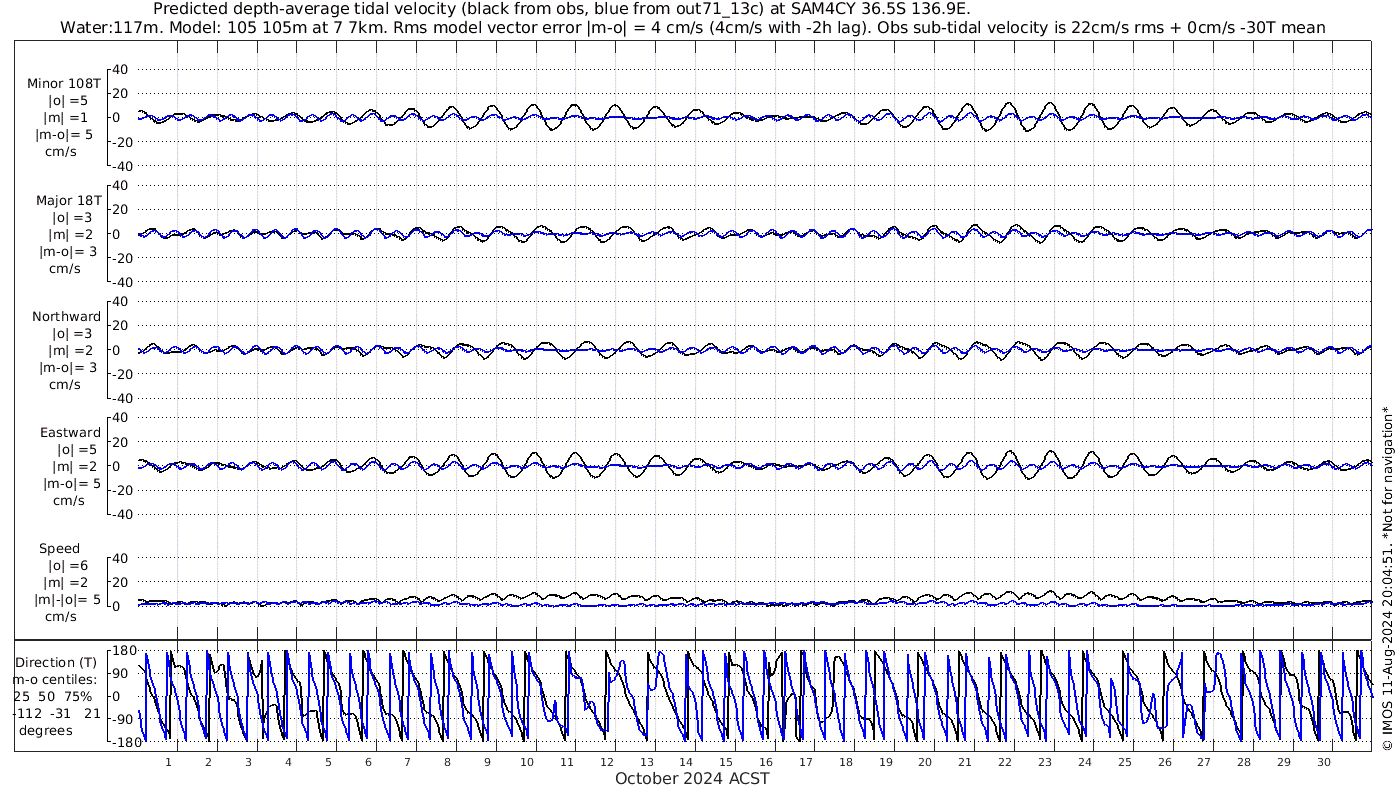This screenshot has height=800, width=1400.
Task: Click '|m|-|o|= 5' under Speed
Action: pos(67,600)
